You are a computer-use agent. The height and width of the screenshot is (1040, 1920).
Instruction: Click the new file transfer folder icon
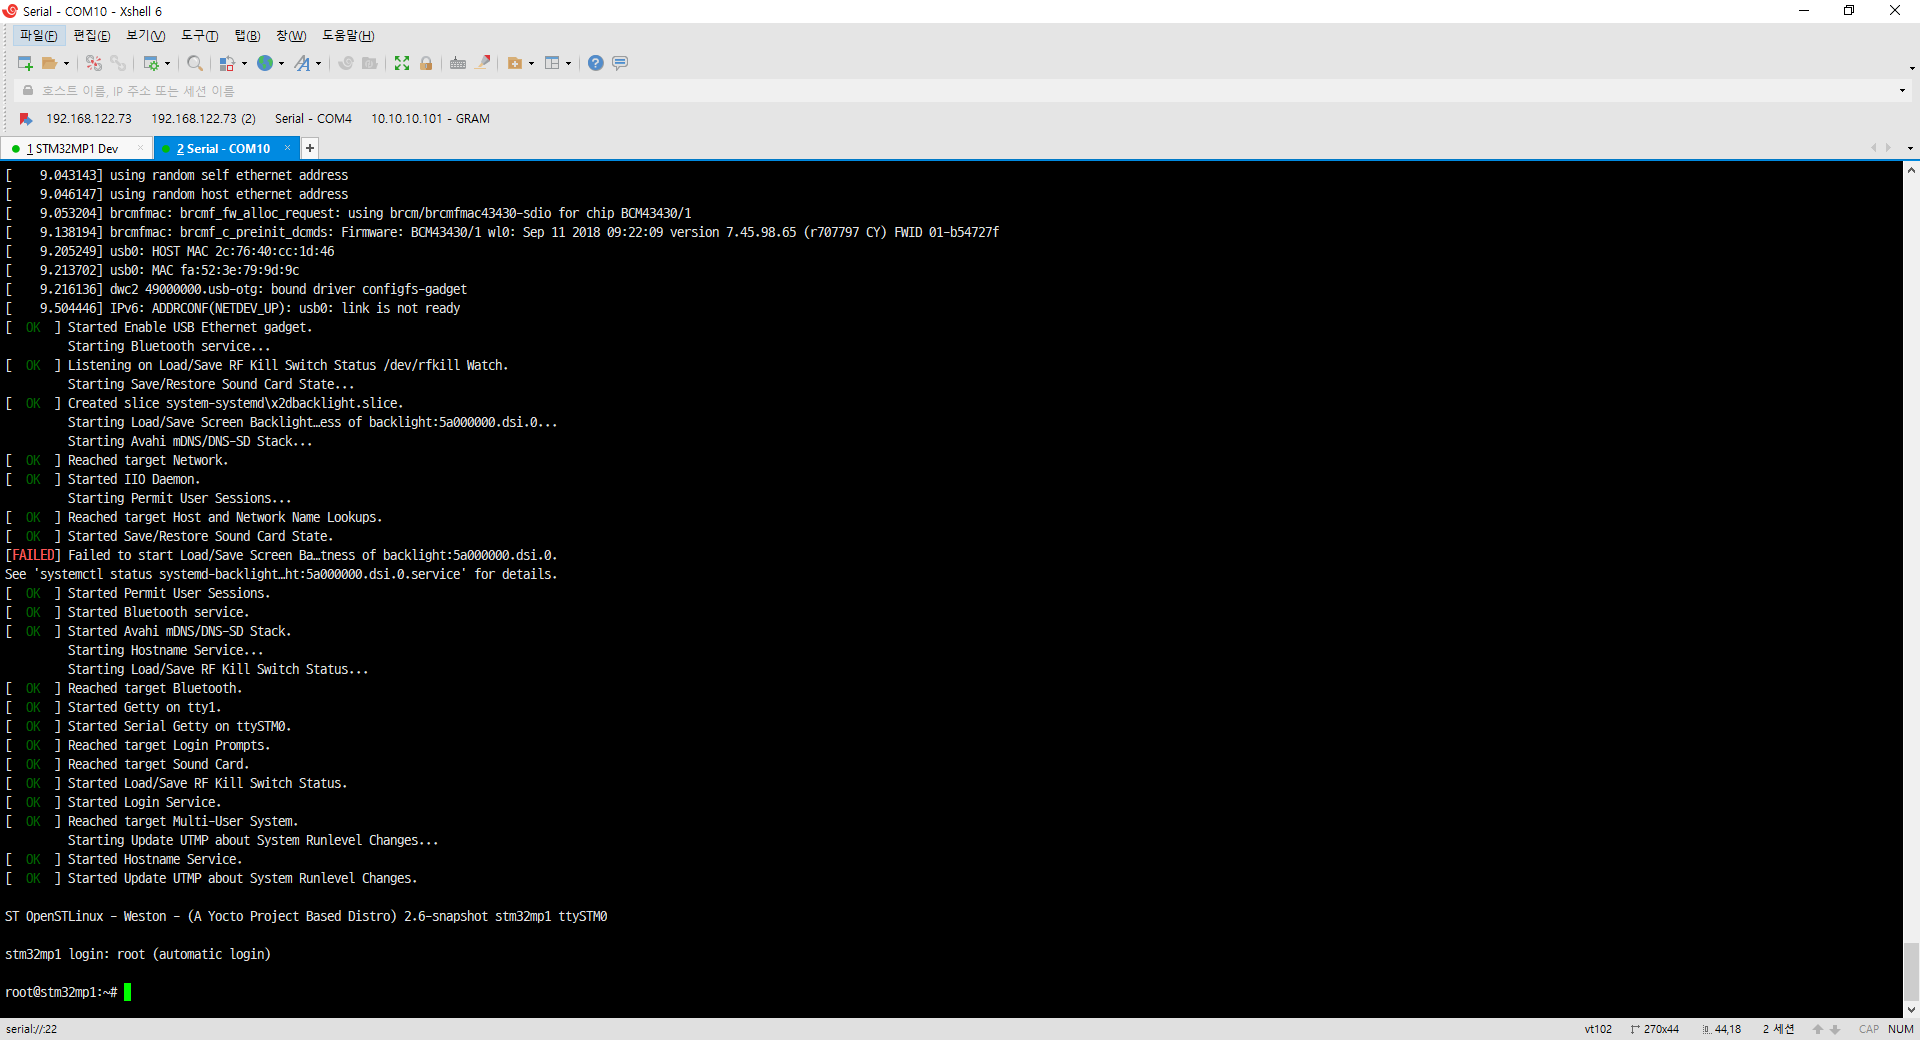pos(515,63)
